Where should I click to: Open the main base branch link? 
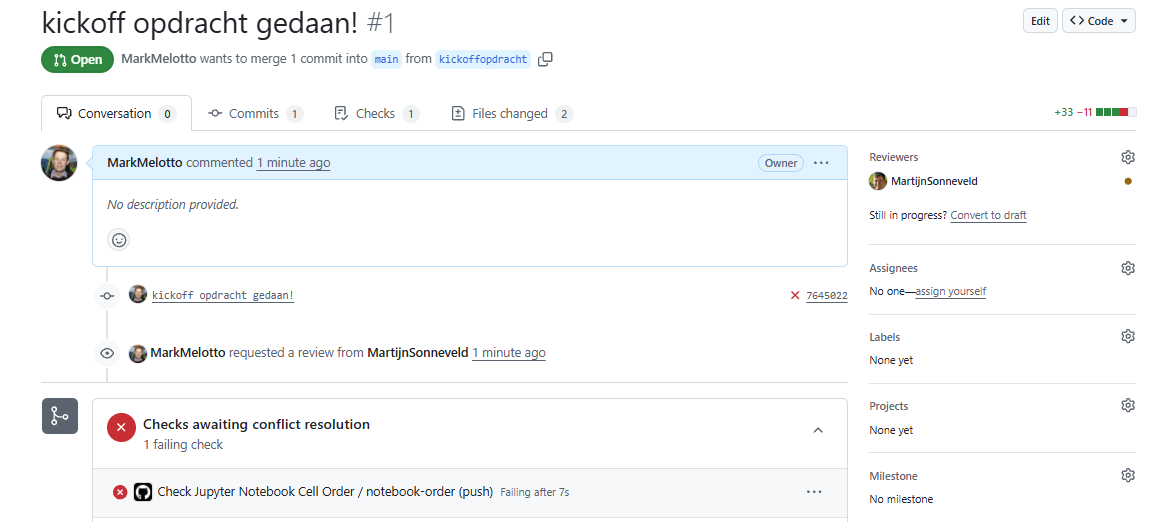386,59
